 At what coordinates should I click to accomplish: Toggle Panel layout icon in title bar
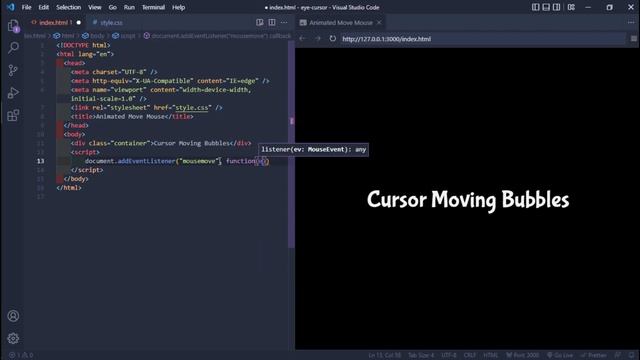pos(546,7)
